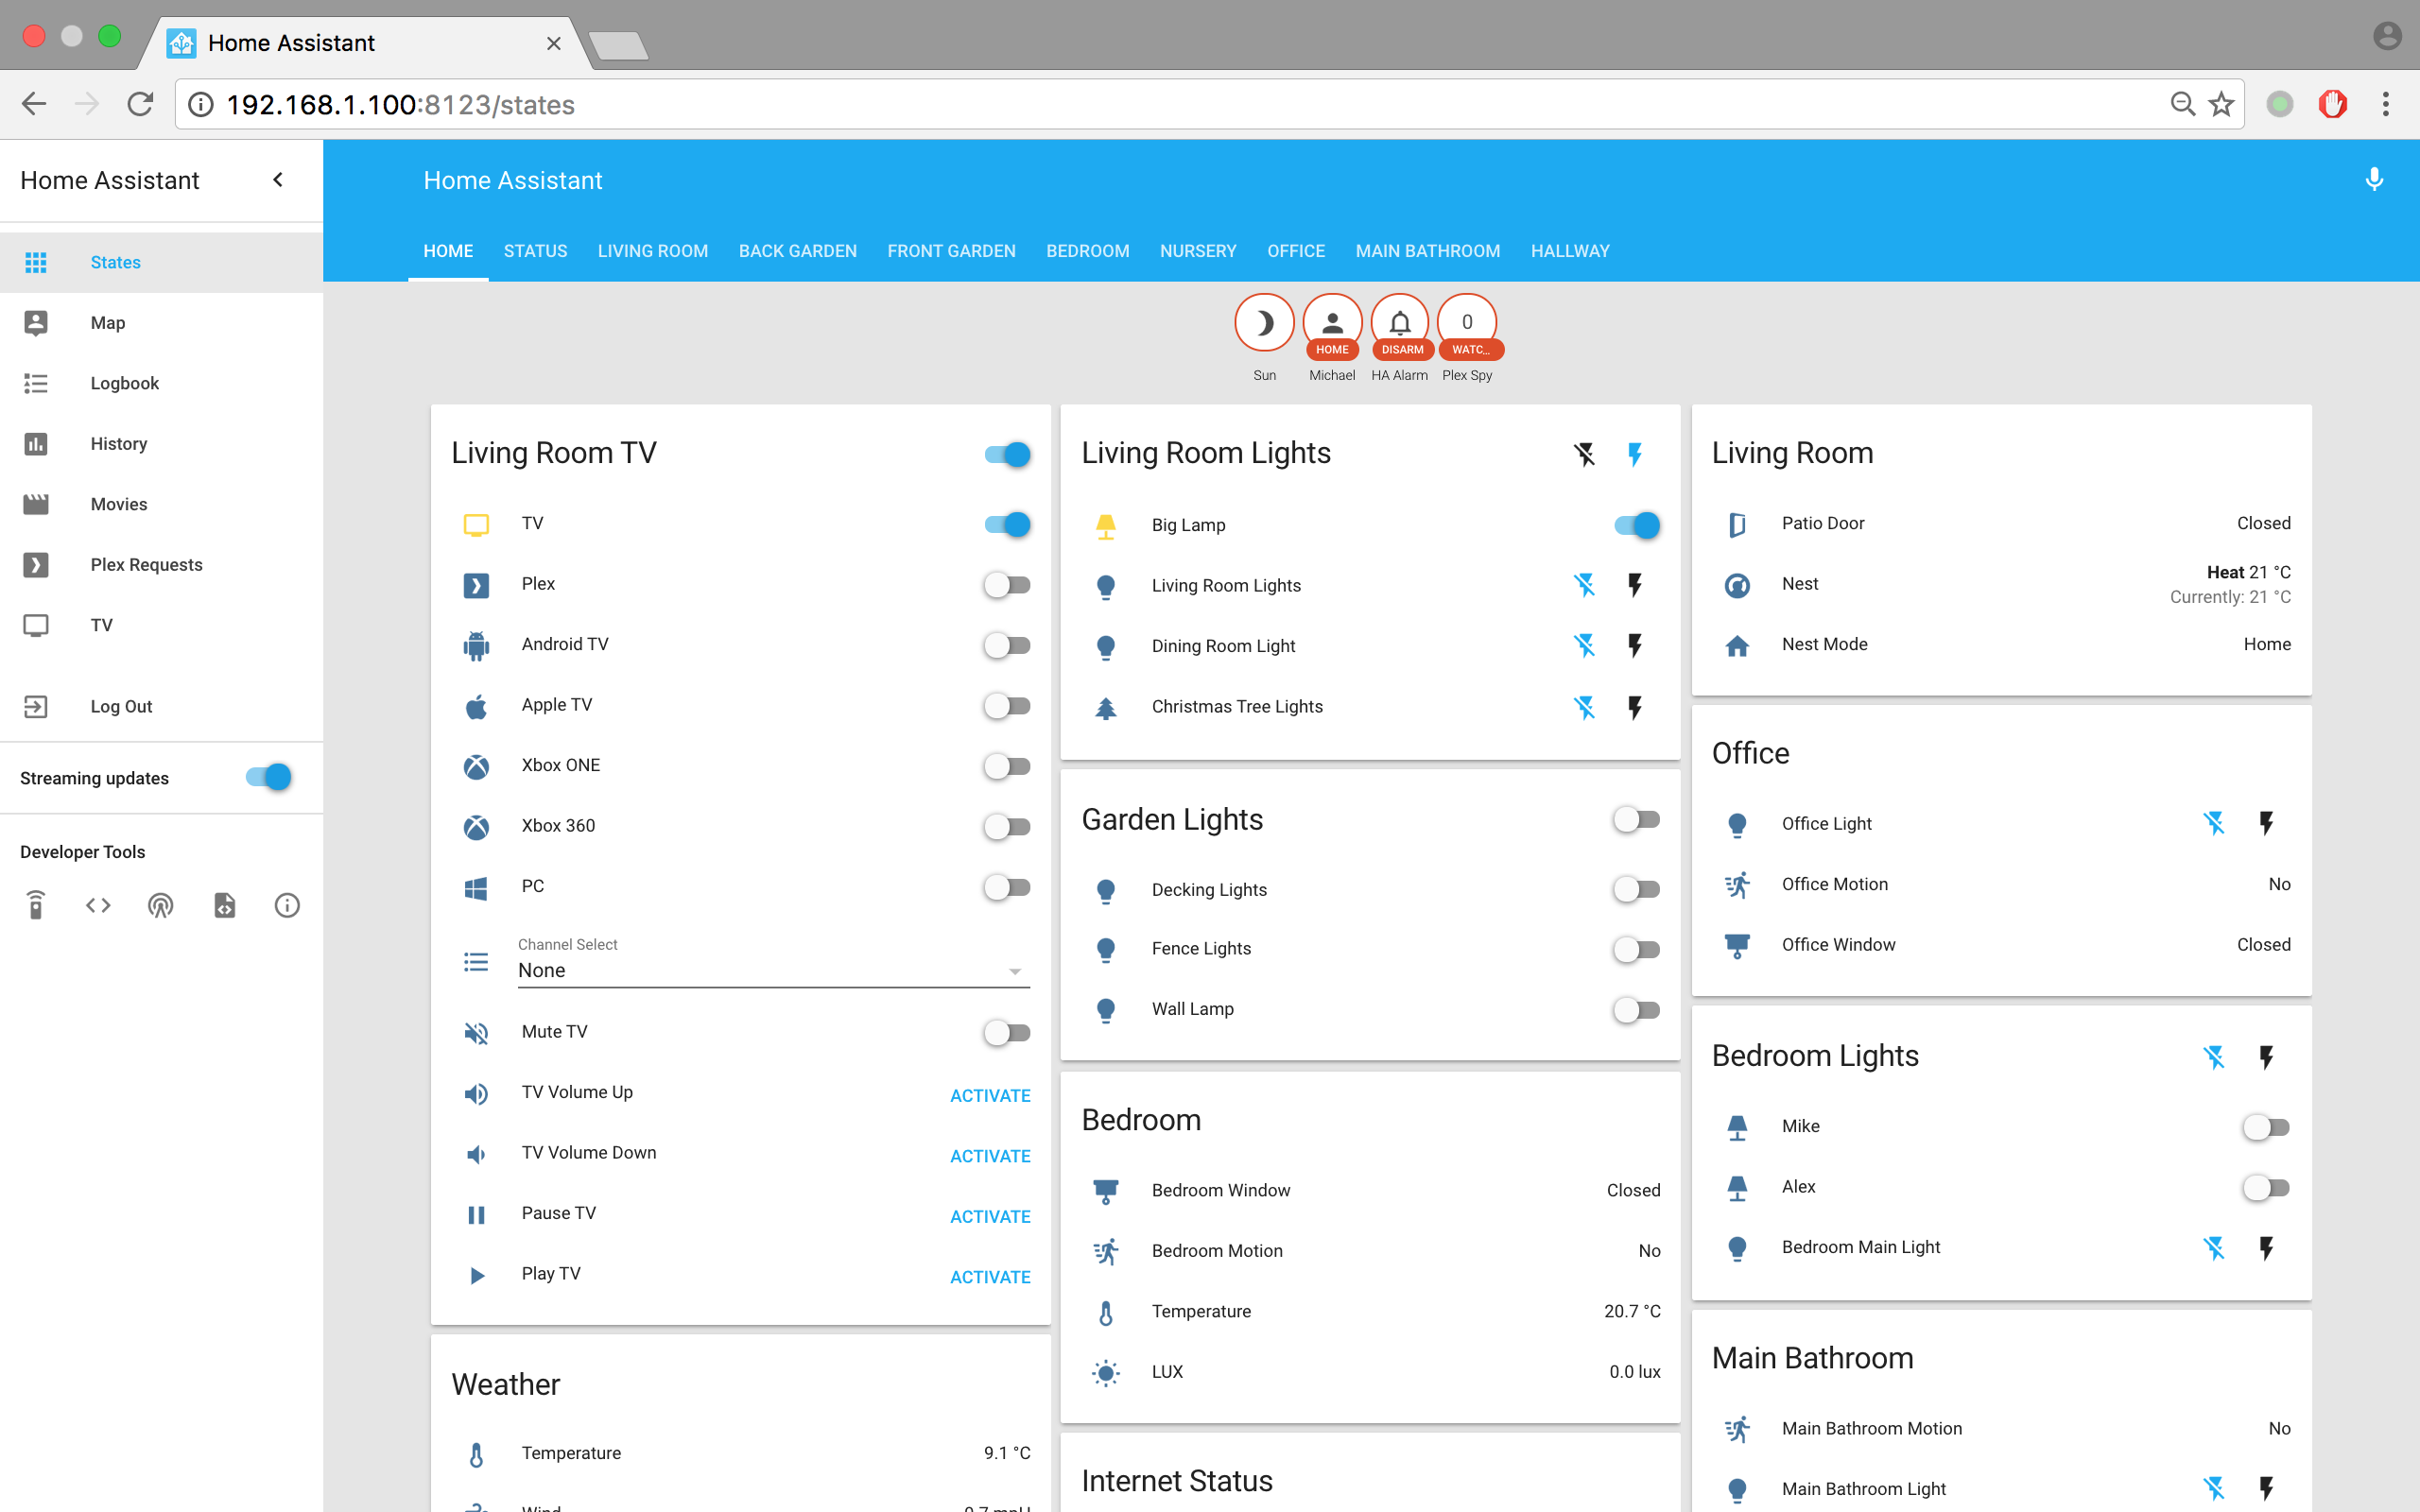Viewport: 2420px width, 1512px height.
Task: Open the Chrome three-dot menu
Action: tap(2386, 104)
